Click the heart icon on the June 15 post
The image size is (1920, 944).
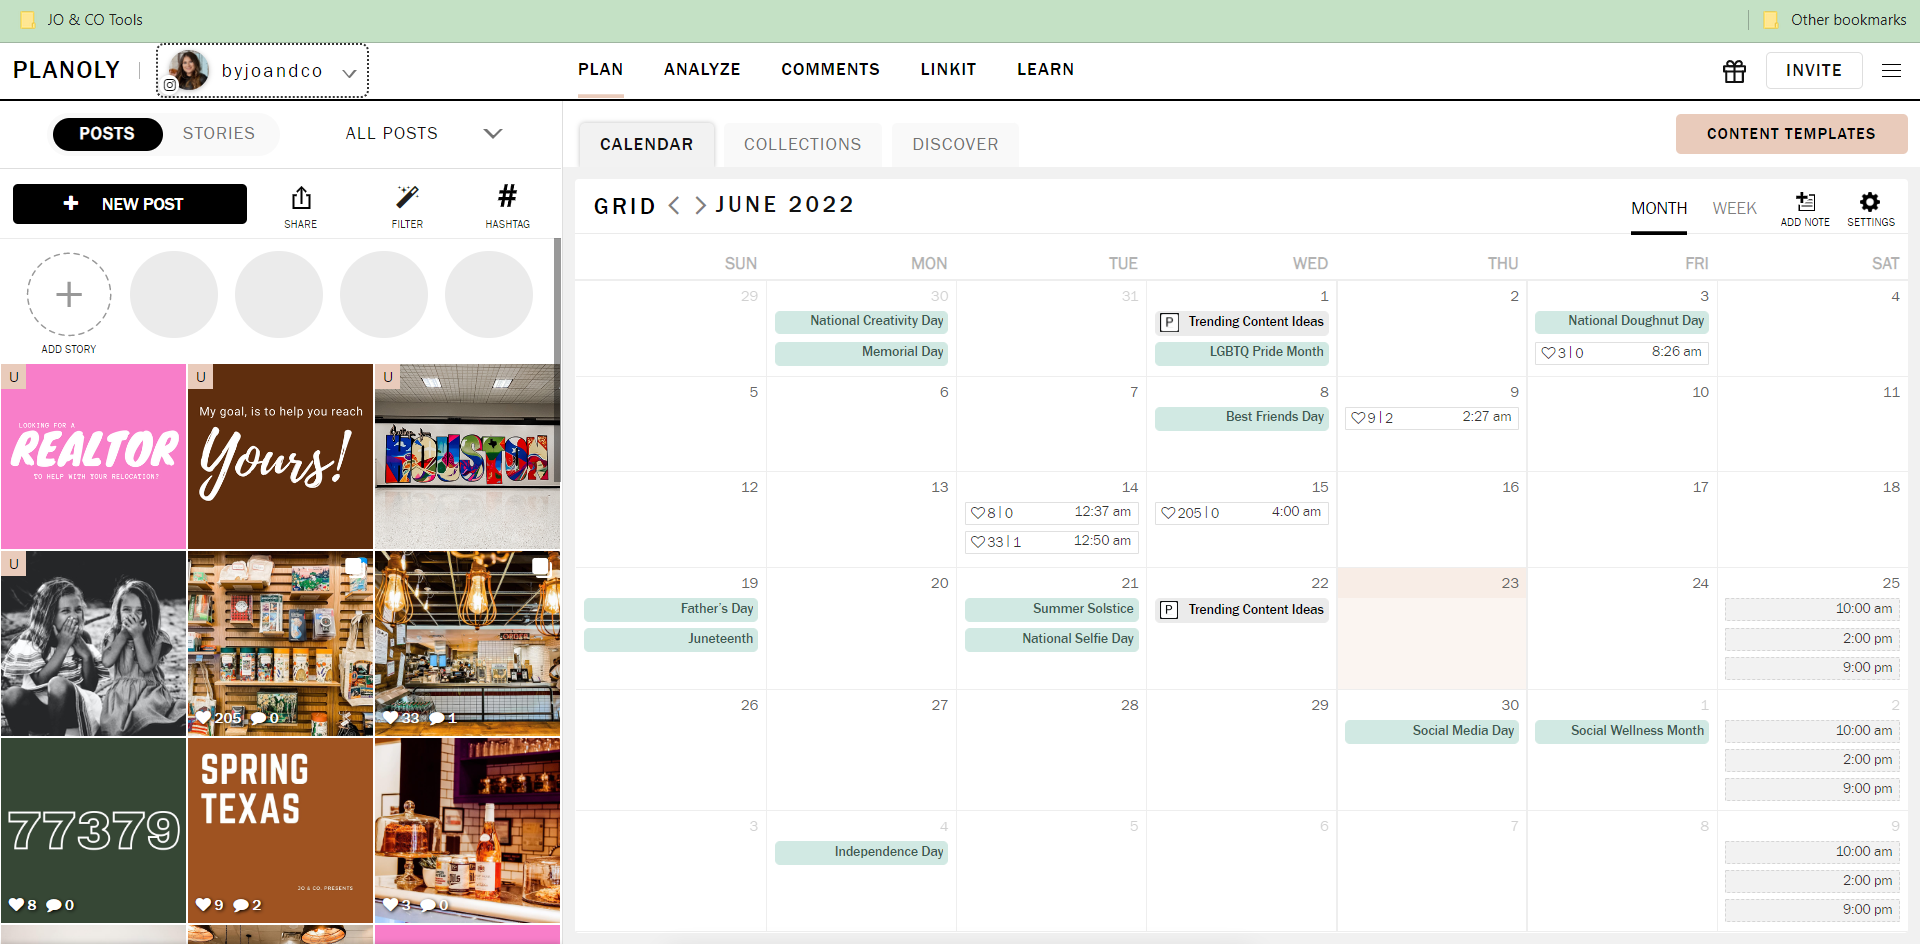coord(1168,513)
